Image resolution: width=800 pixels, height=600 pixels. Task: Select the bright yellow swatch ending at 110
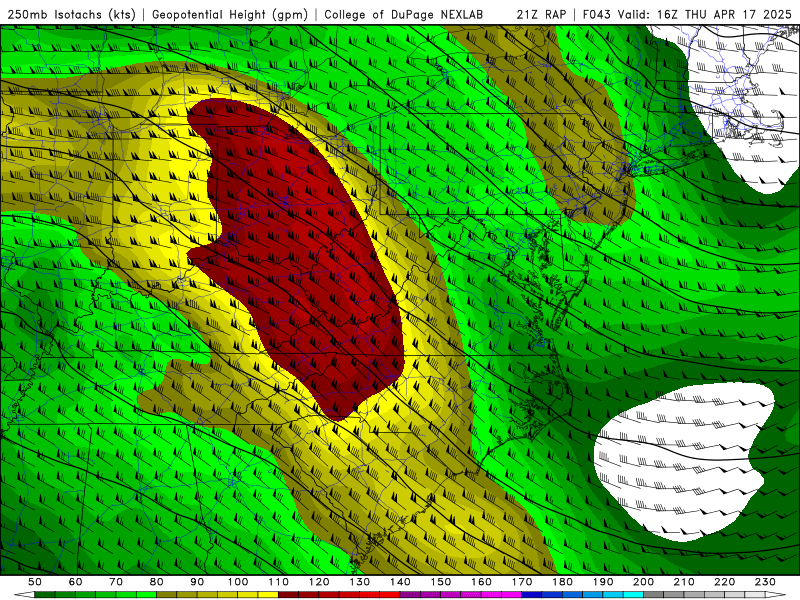(268, 594)
